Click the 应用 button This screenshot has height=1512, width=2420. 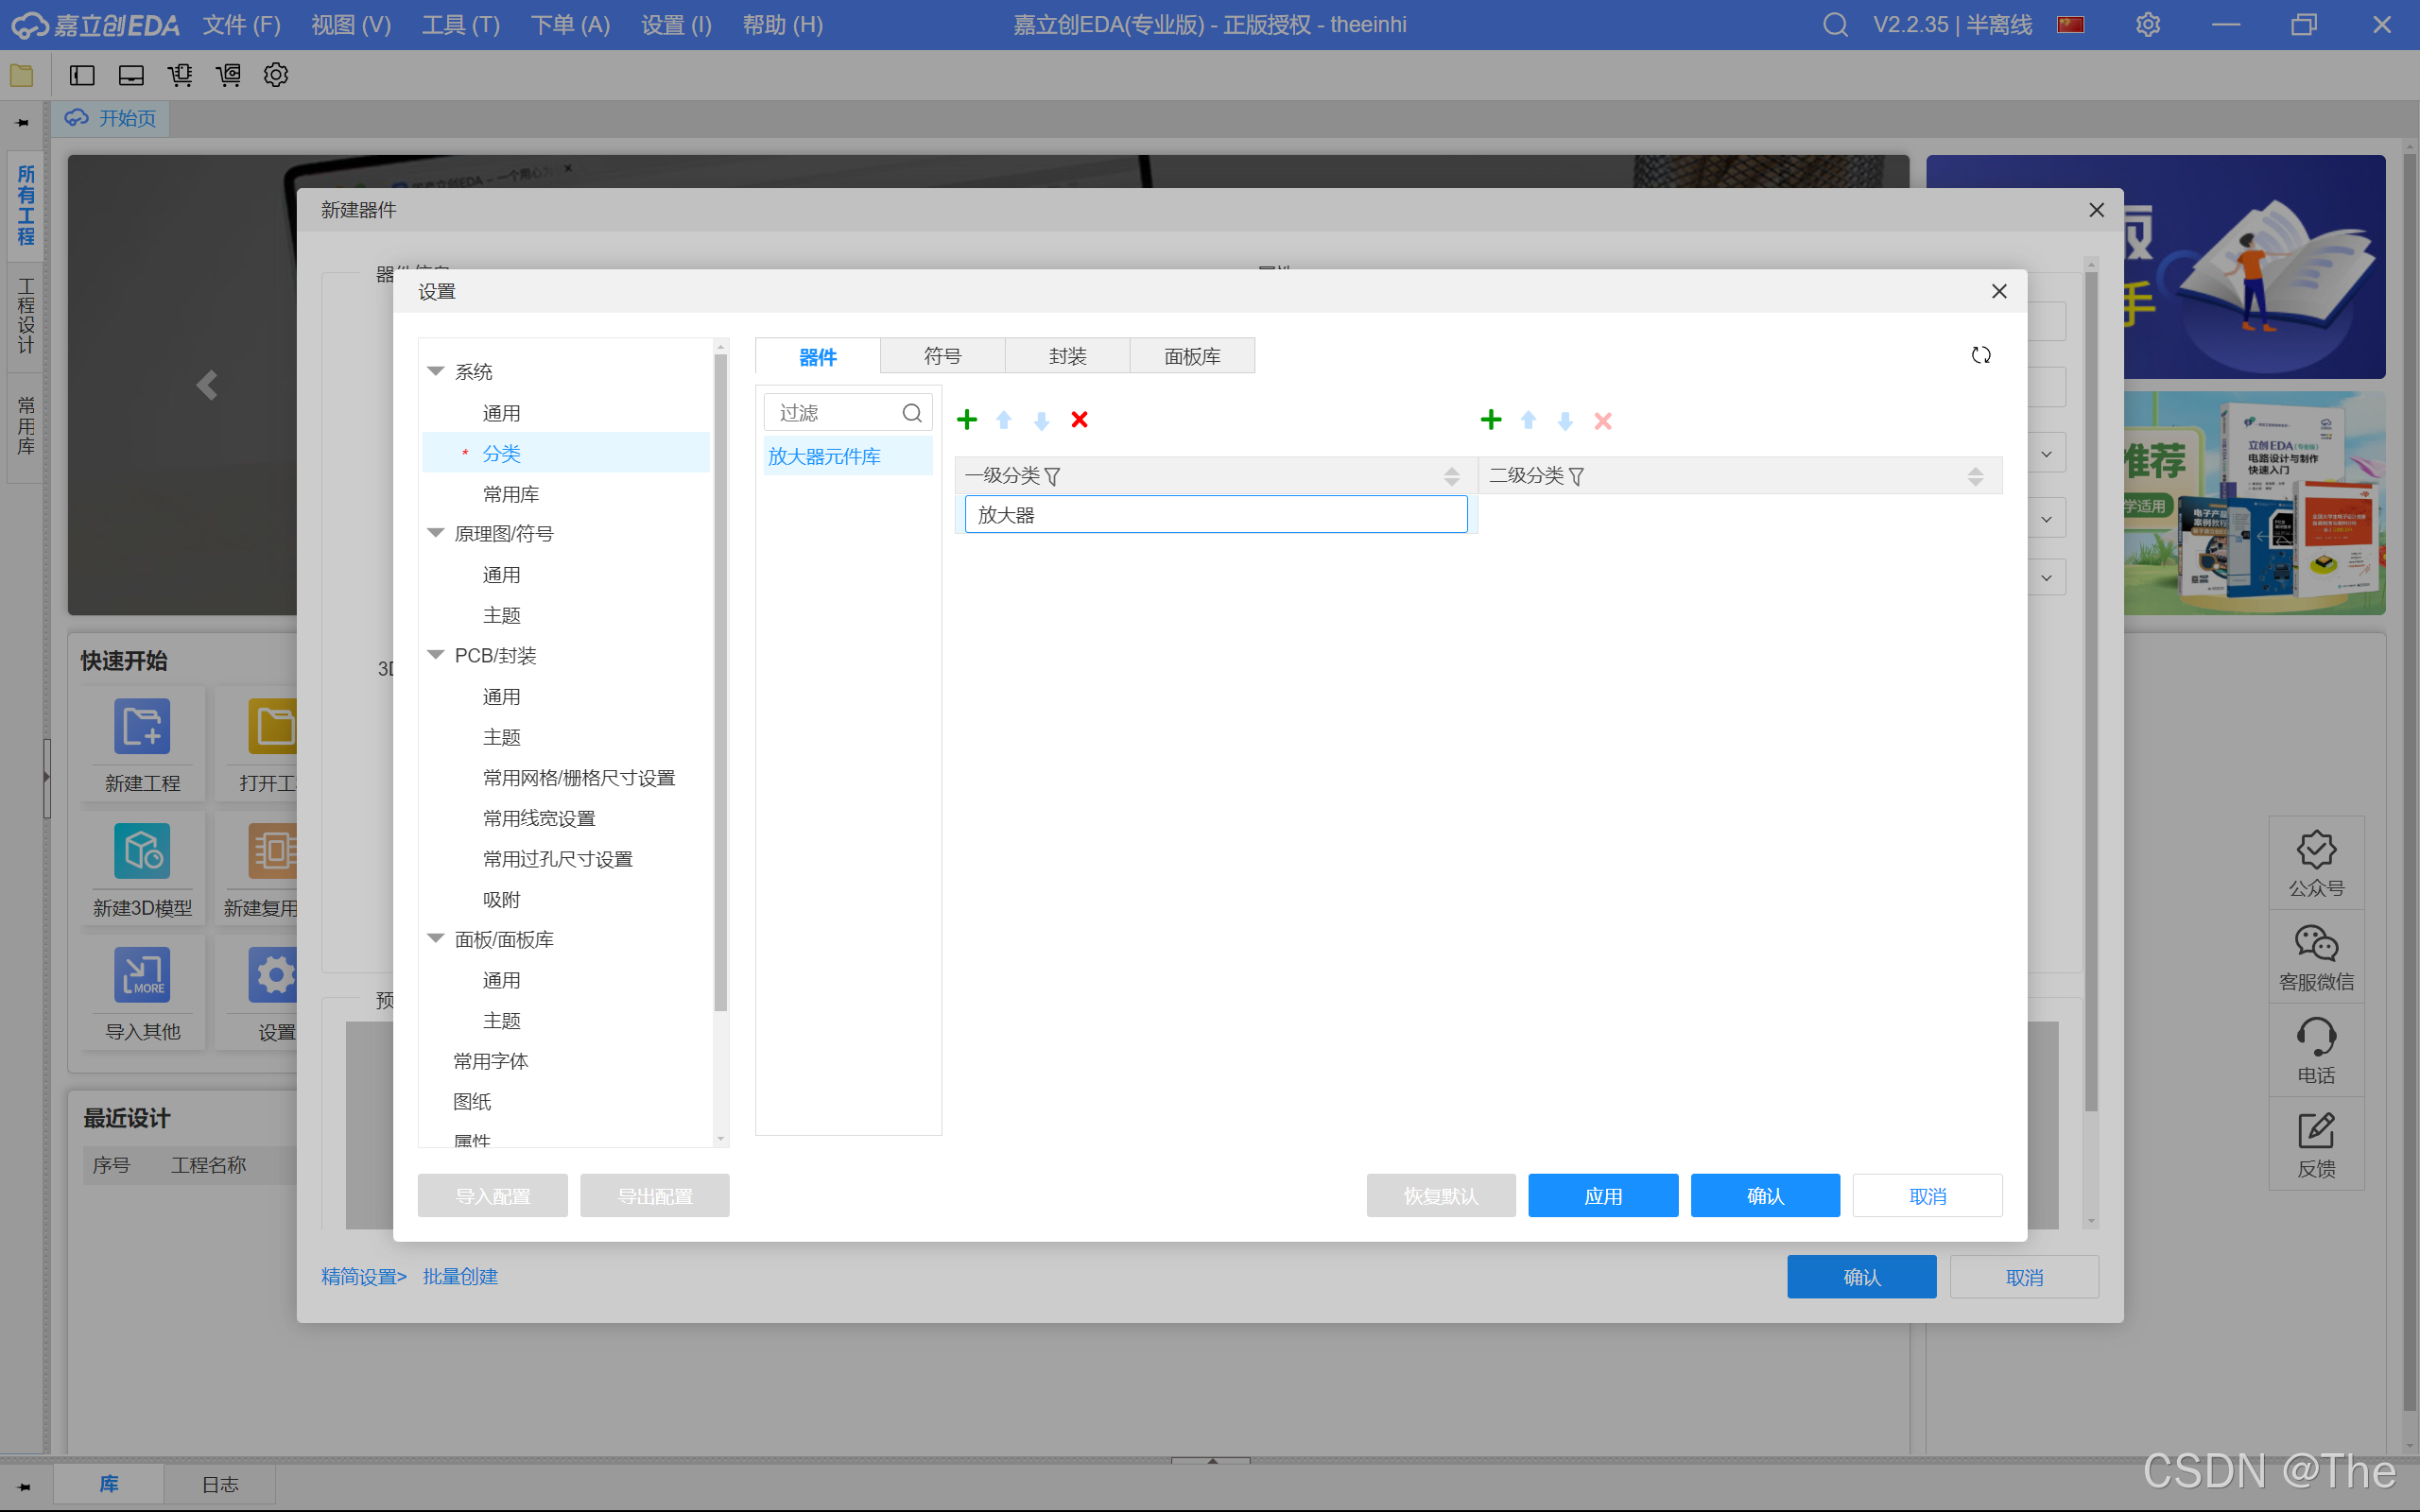click(1603, 1196)
